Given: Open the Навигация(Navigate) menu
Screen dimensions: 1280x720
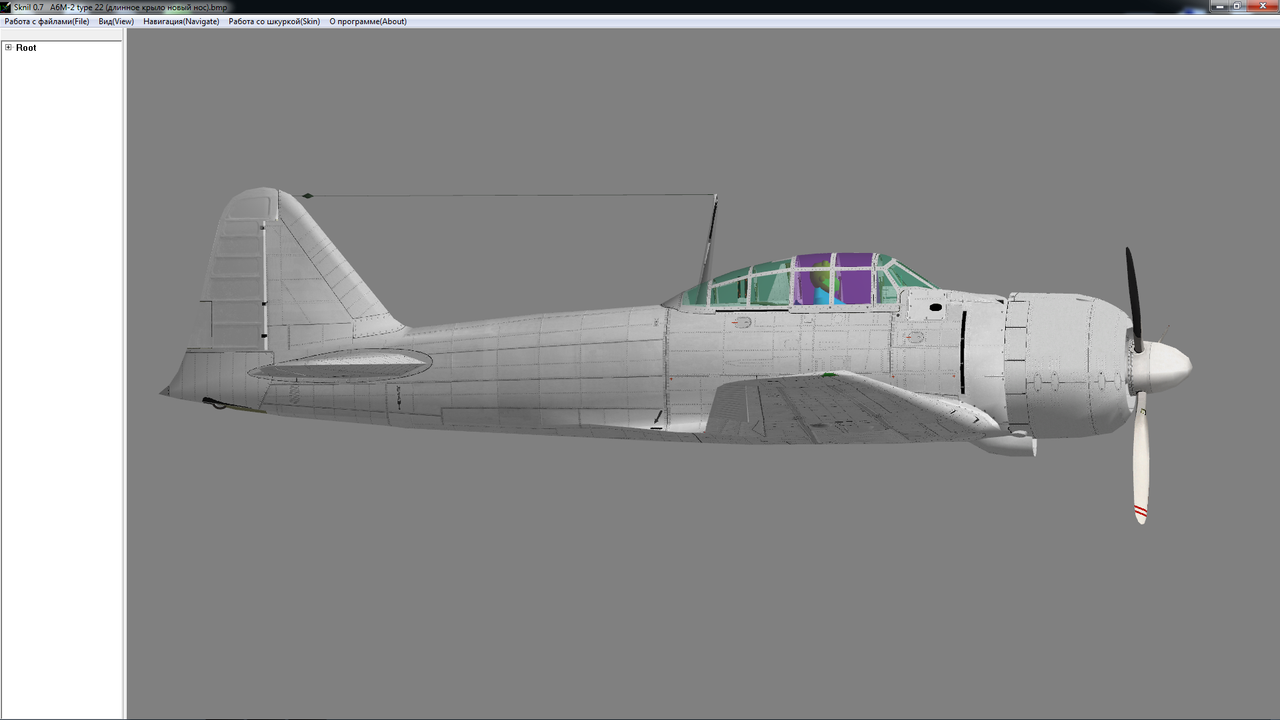Looking at the screenshot, I should pos(182,21).
